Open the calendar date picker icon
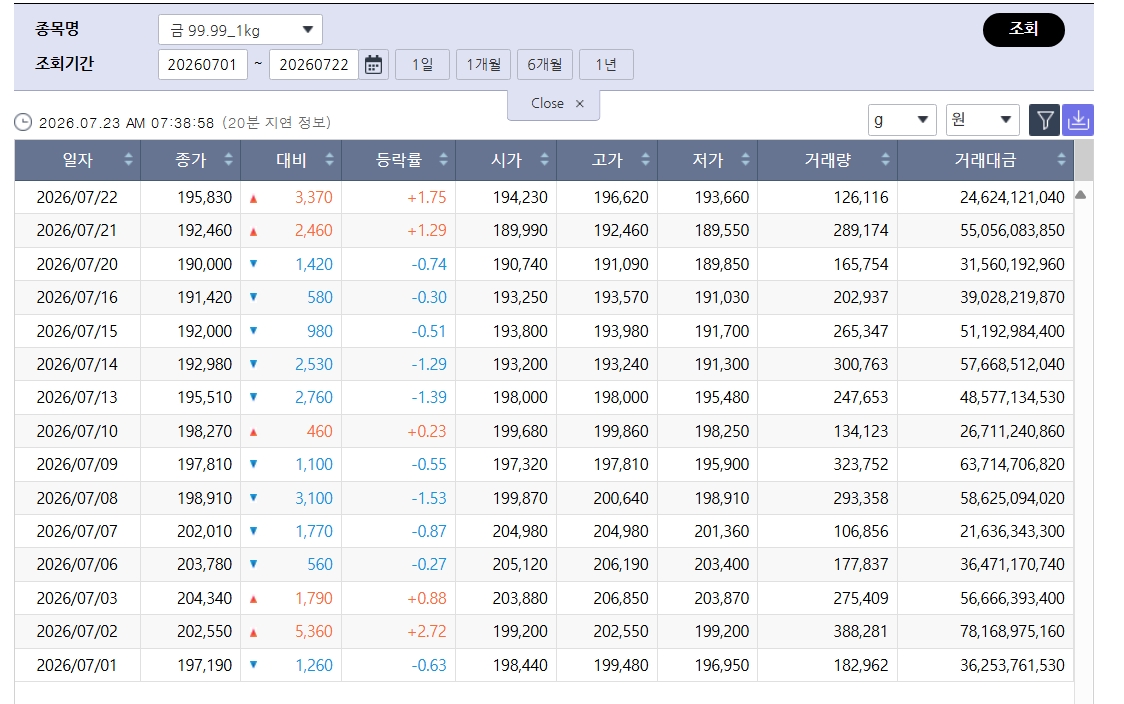The width and height of the screenshot is (1124, 704). [373, 65]
